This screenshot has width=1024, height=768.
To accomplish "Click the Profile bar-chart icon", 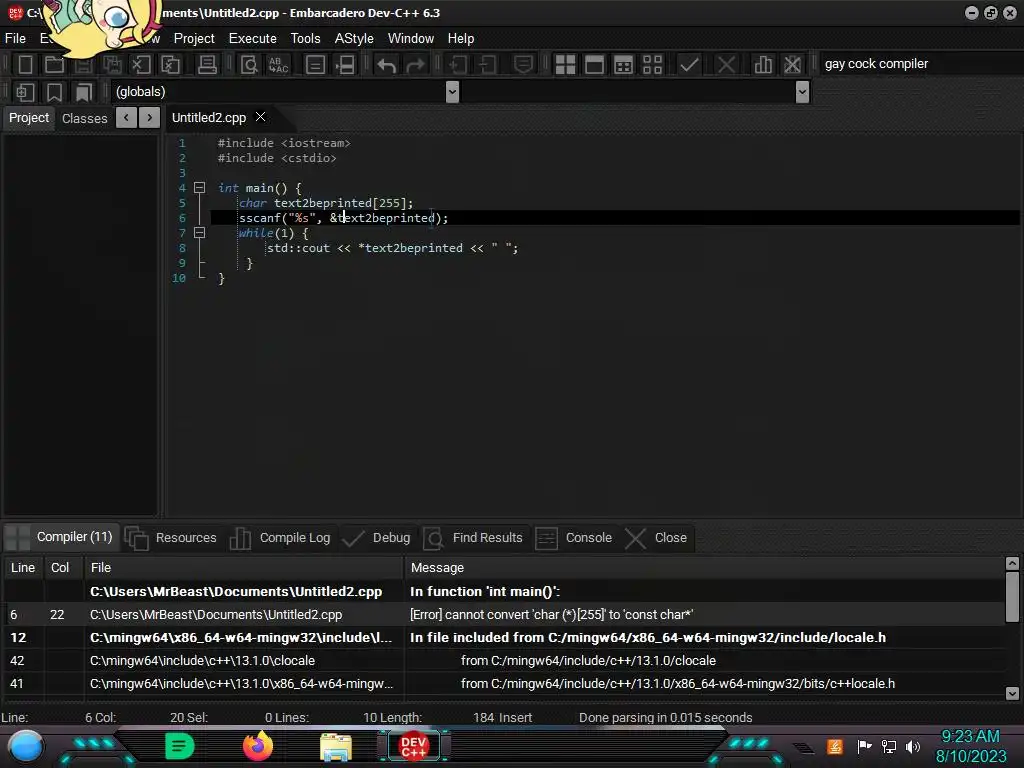I will 763,64.
